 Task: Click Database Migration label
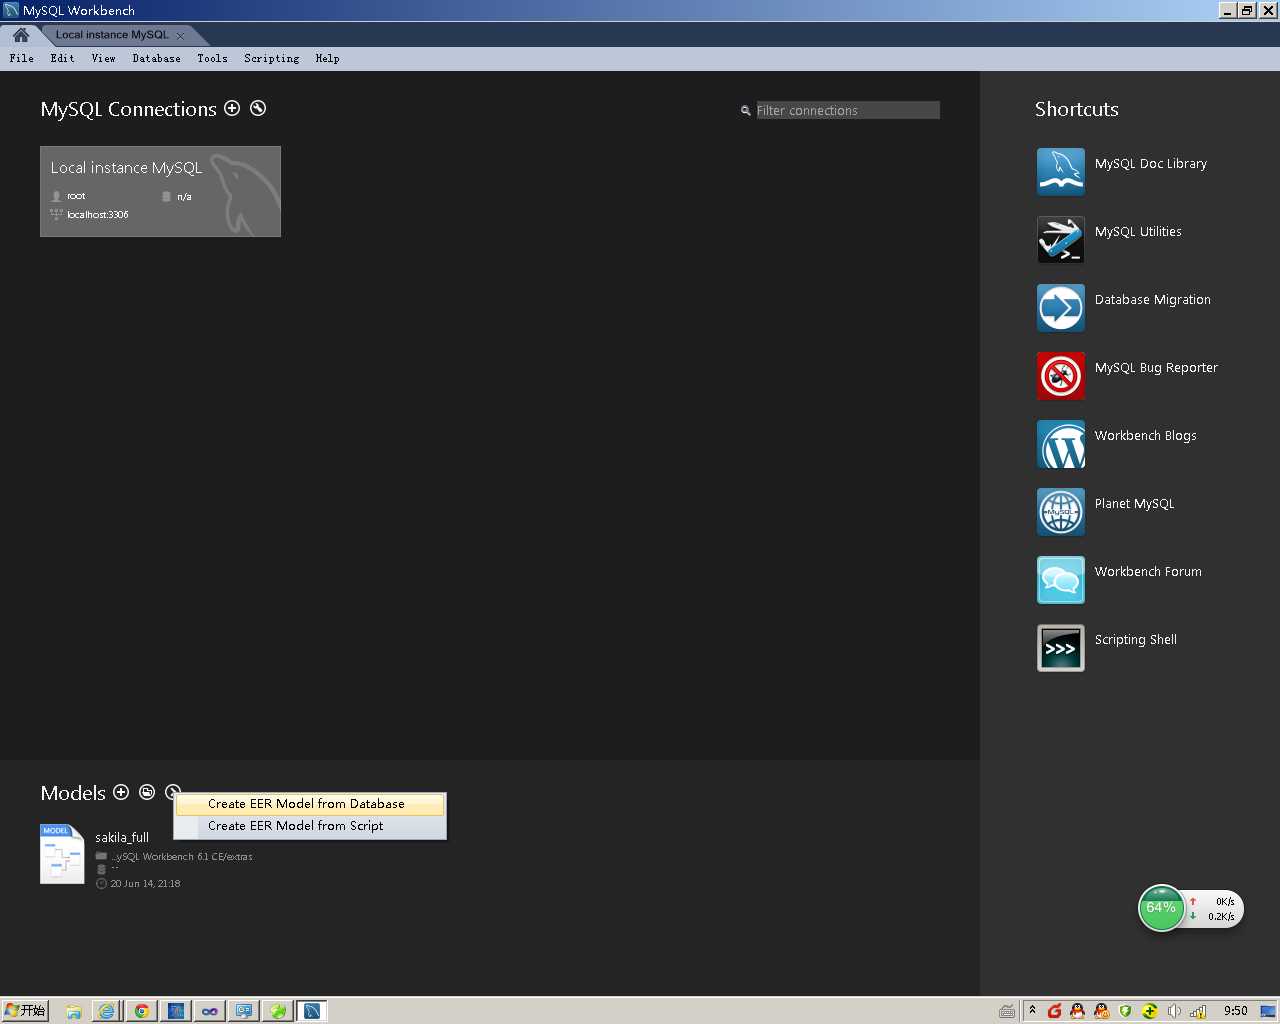[x=1152, y=300]
